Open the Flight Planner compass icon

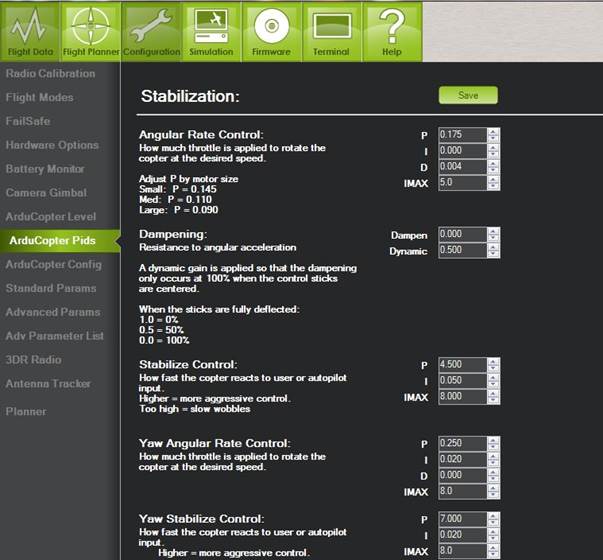(x=90, y=31)
